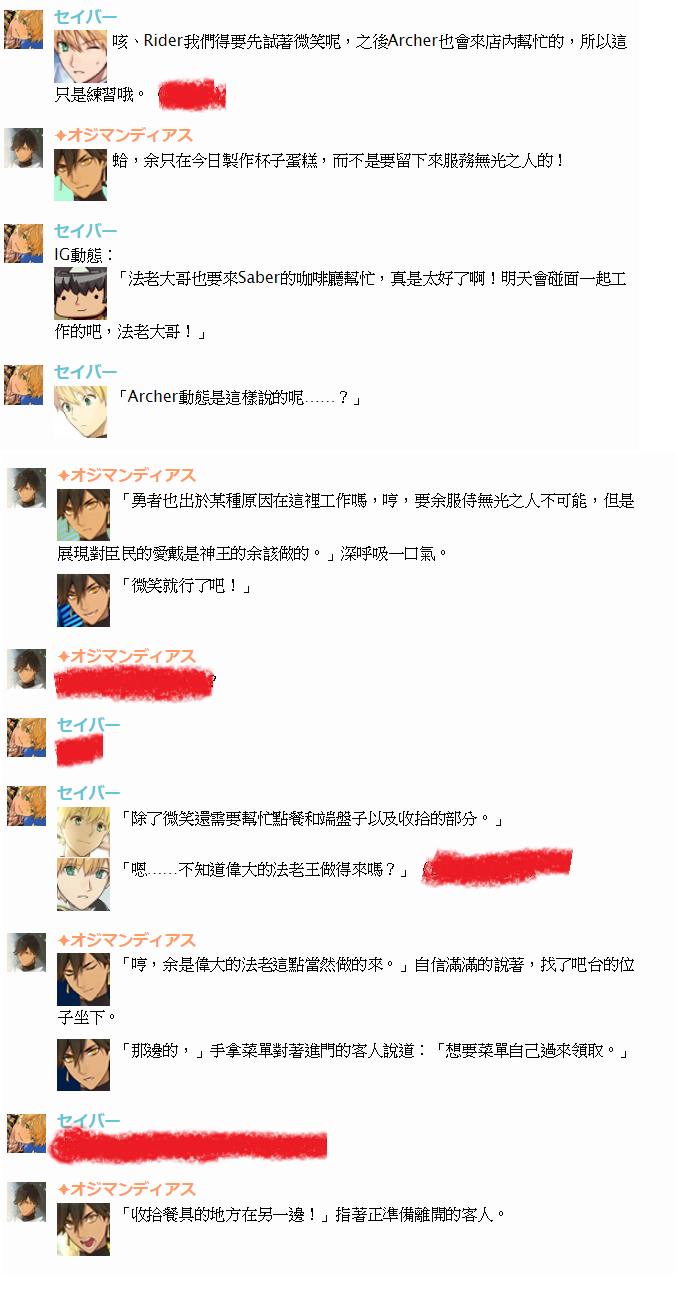This screenshot has width=695, height=1307.
Task: Open the first ✦オジマンディアス username link
Action: coord(123,135)
